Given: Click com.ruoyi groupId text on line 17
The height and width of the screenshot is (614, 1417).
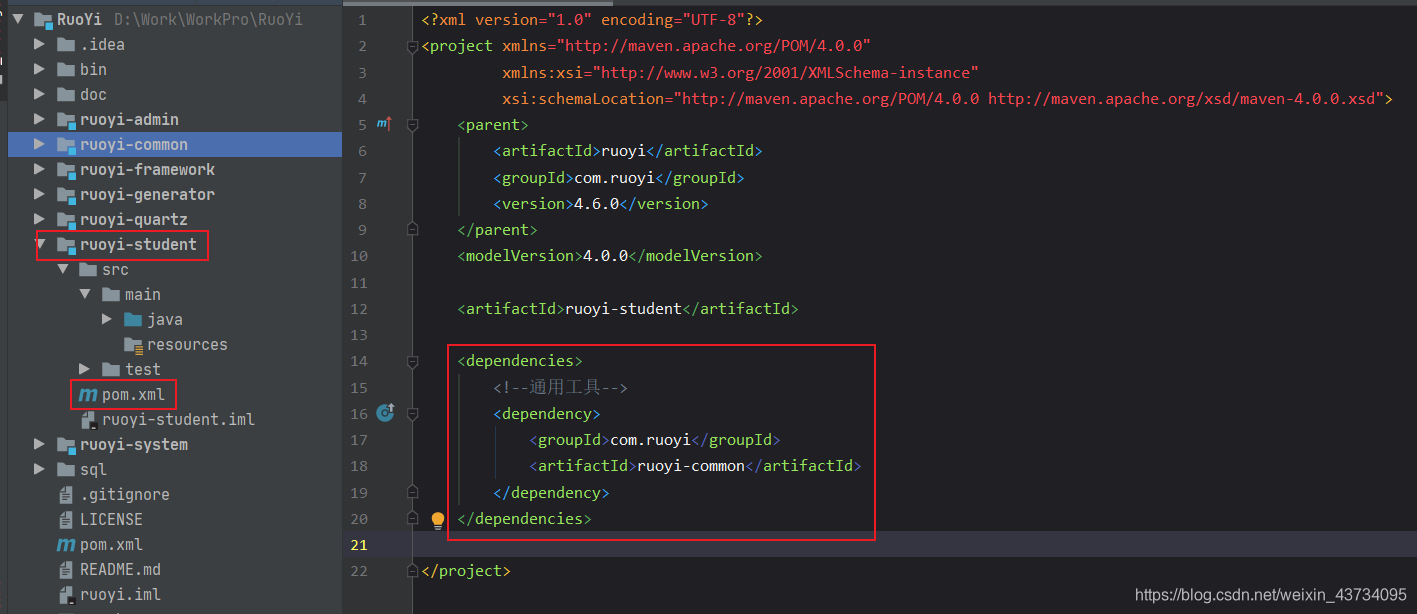Looking at the screenshot, I should 650,440.
